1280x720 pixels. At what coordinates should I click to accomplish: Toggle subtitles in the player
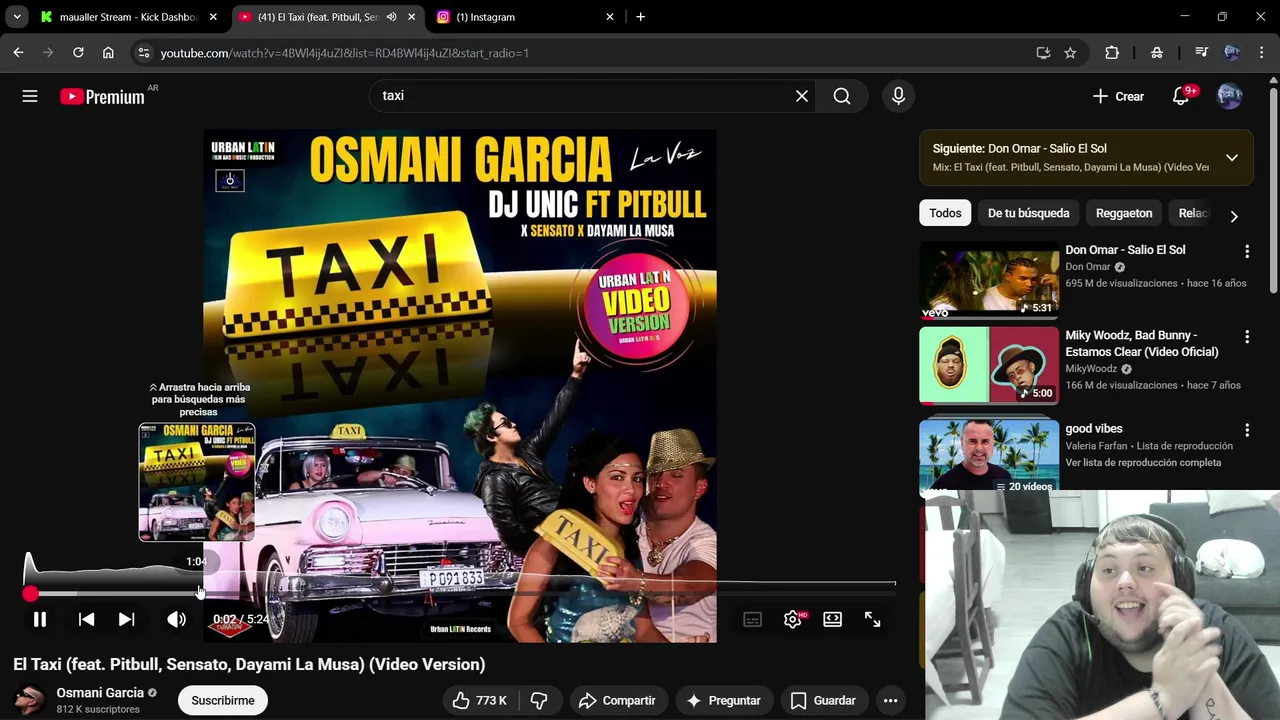(753, 620)
